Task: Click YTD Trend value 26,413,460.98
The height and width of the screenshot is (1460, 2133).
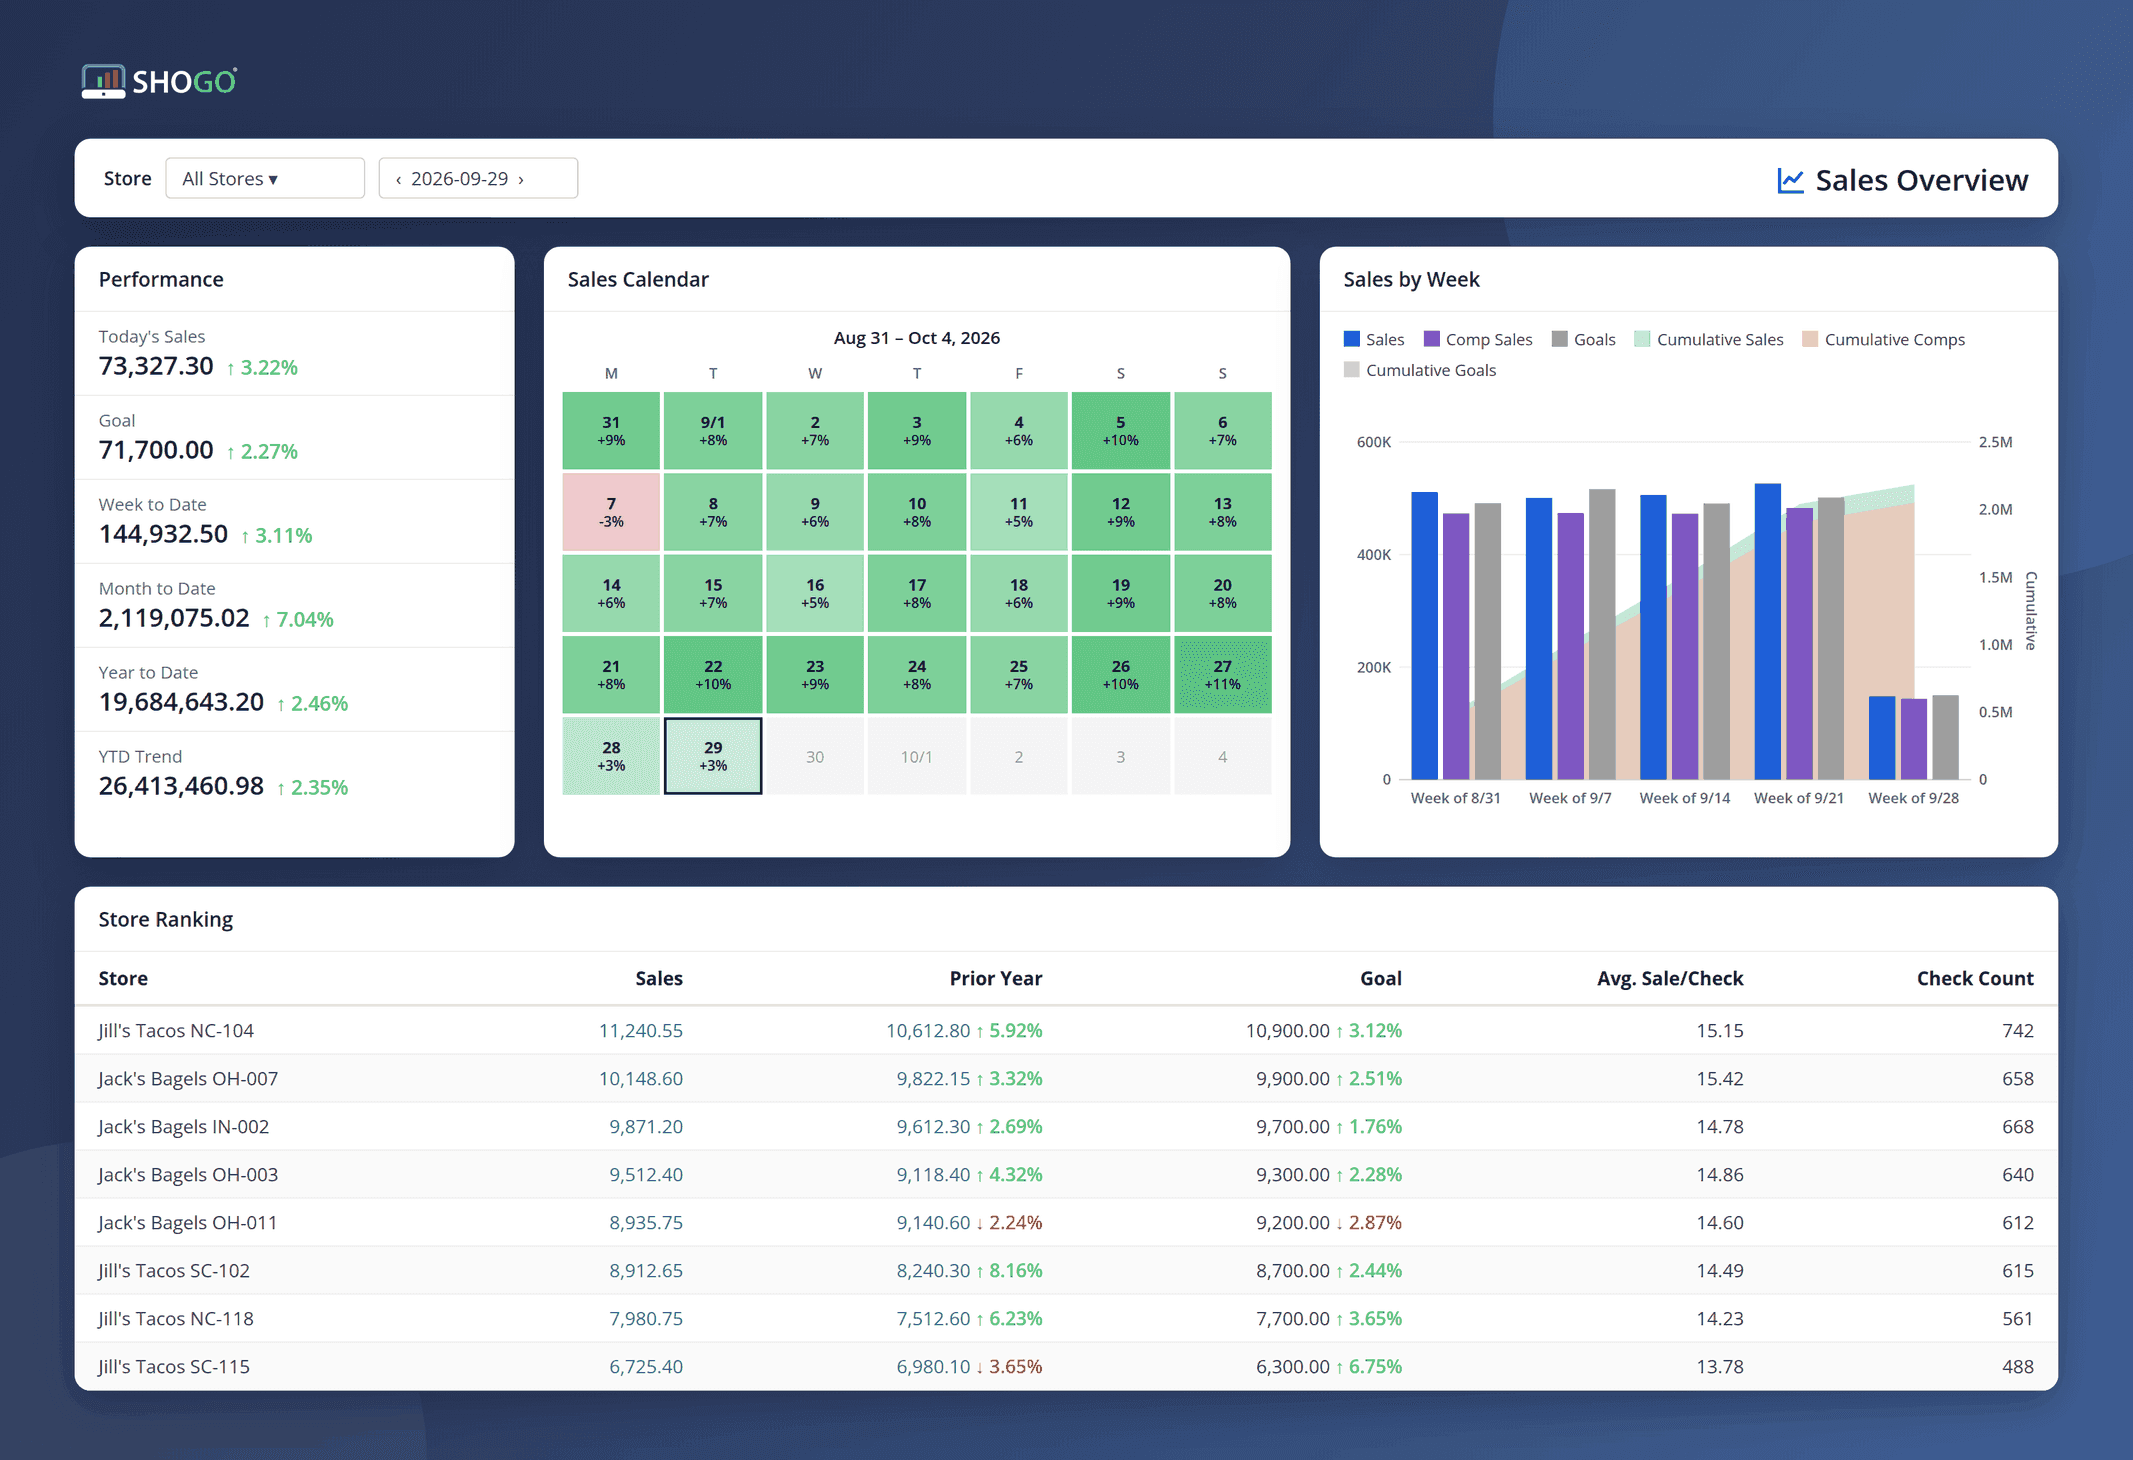Action: pos(181,786)
